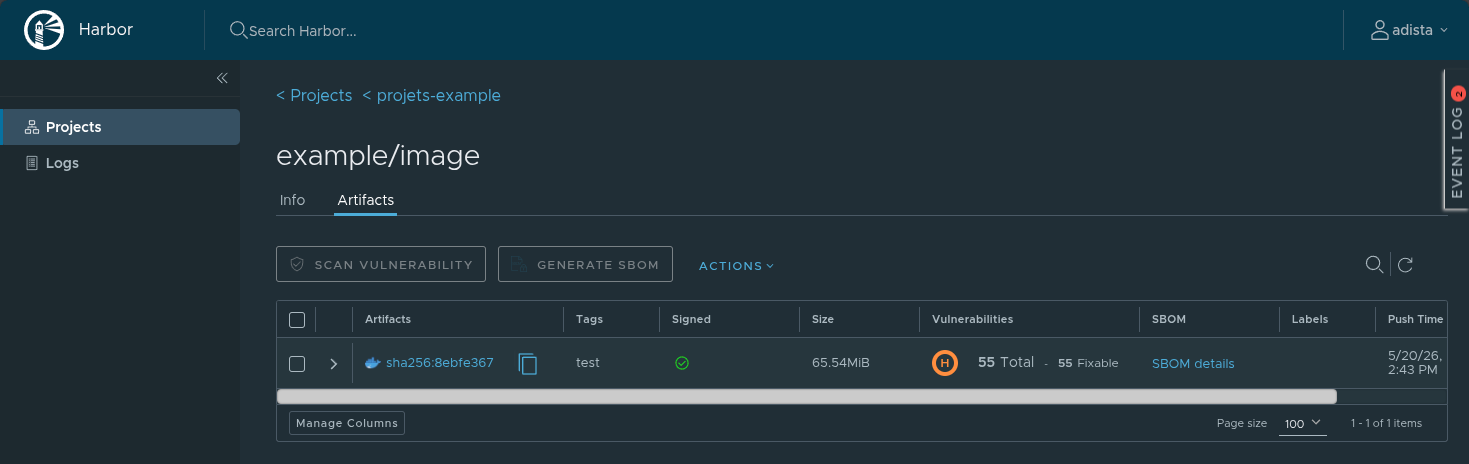Open the Page size 100 dropdown
This screenshot has height=464, width=1469.
tap(1302, 423)
